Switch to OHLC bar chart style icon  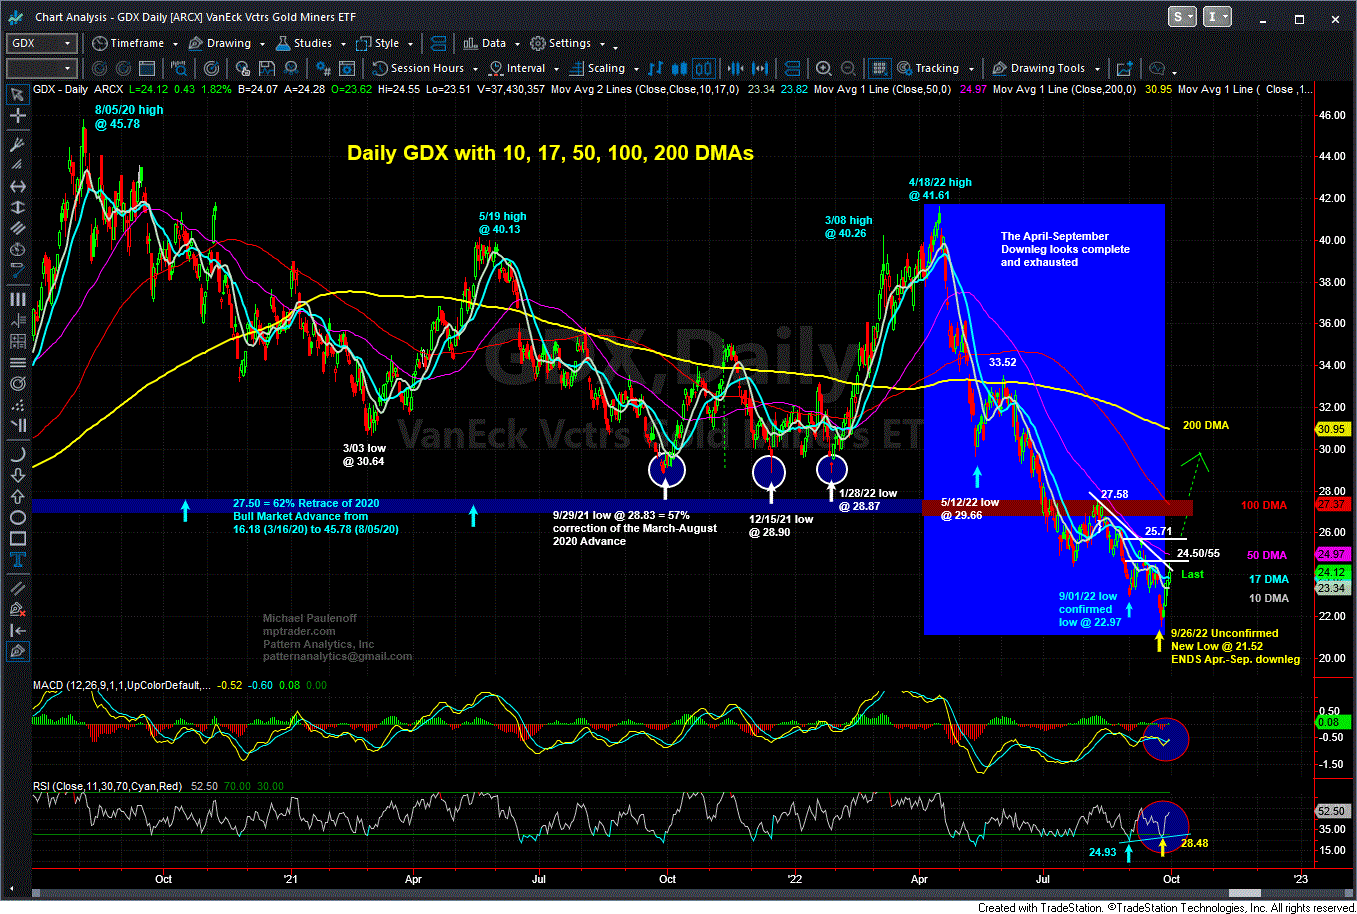(x=656, y=68)
